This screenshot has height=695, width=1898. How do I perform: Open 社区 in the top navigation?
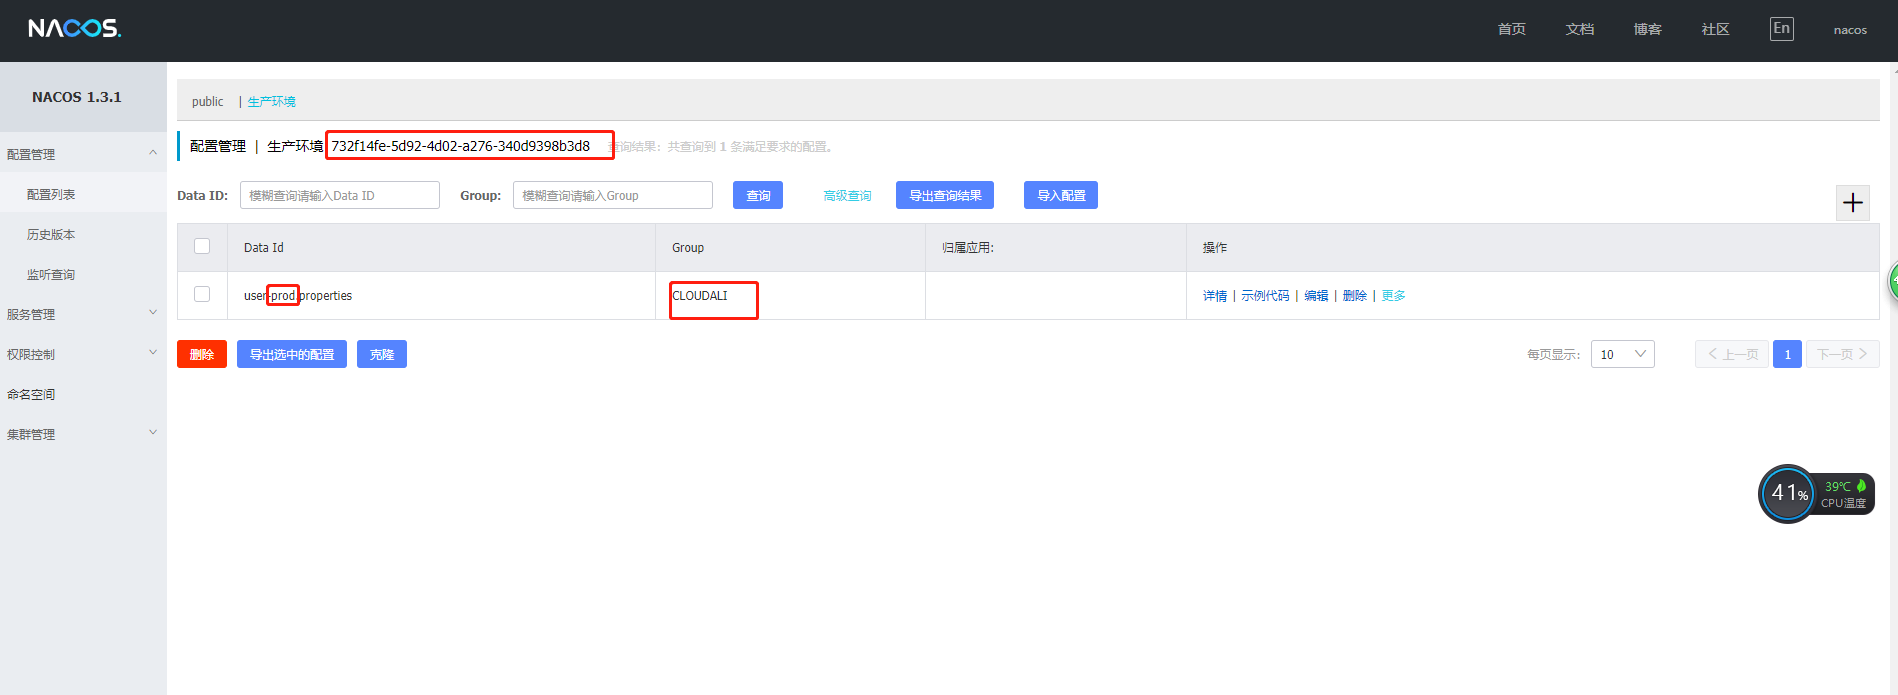pyautogui.click(x=1716, y=29)
